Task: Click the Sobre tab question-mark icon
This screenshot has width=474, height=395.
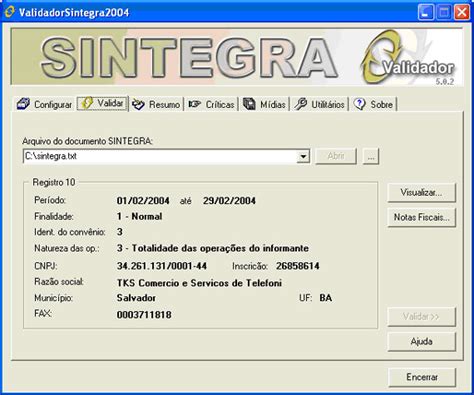Action: [359, 104]
